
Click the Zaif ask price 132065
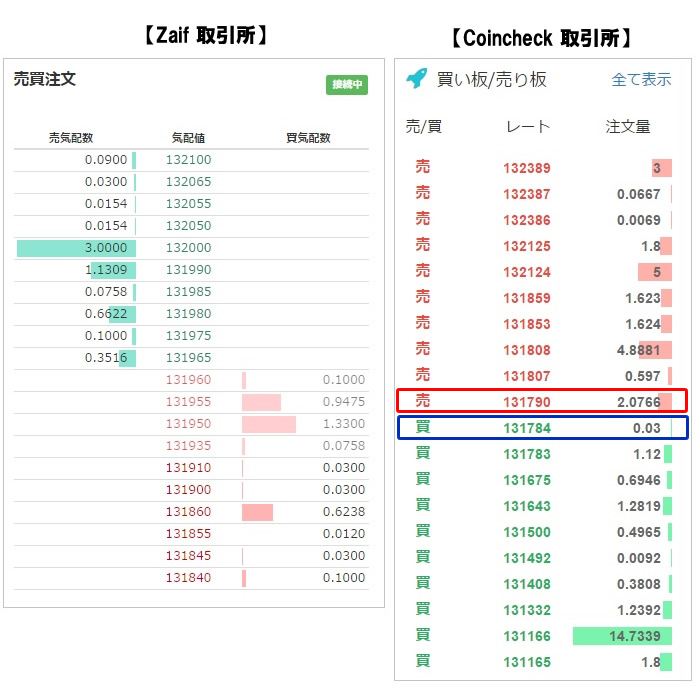click(188, 182)
